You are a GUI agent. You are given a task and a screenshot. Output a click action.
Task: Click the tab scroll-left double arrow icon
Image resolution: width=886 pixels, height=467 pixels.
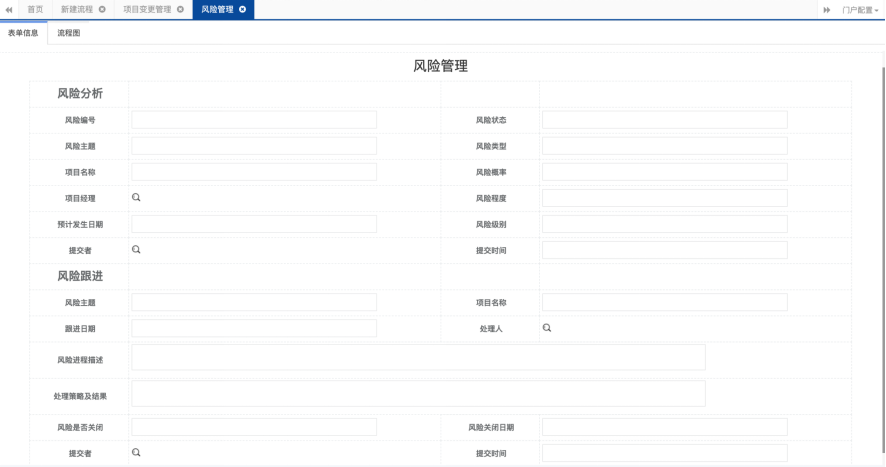[x=8, y=10]
